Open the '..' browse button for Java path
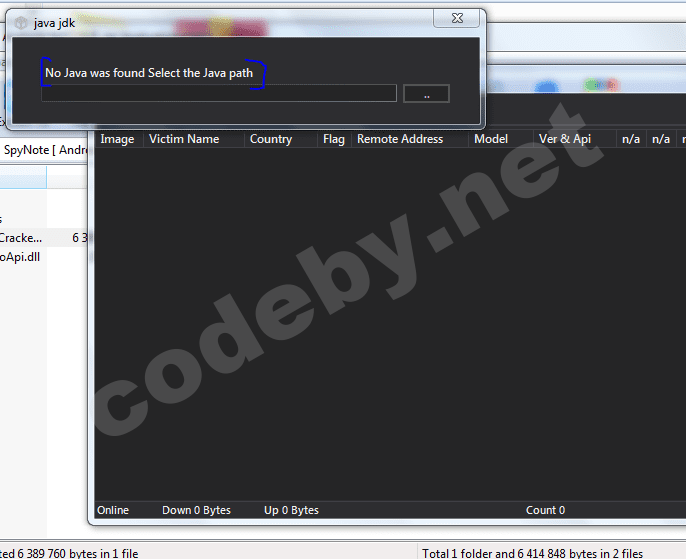This screenshot has width=686, height=559. click(426, 94)
